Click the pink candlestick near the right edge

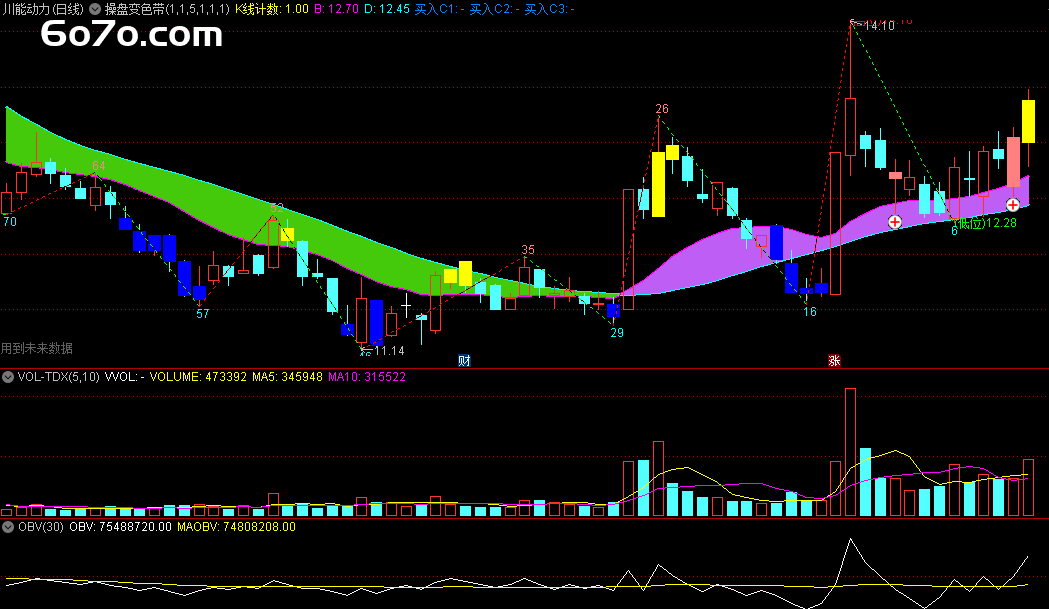coord(1013,162)
